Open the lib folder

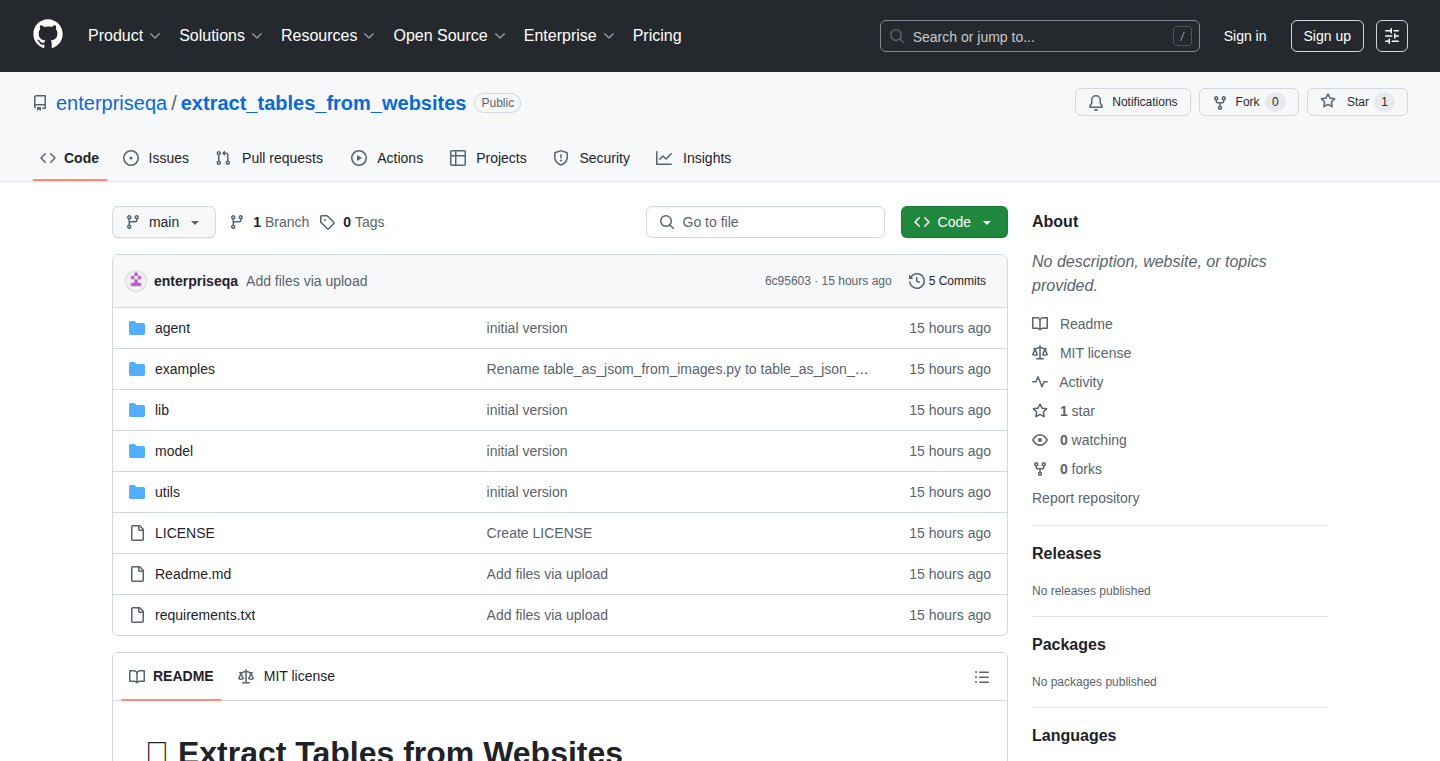[x=162, y=410]
